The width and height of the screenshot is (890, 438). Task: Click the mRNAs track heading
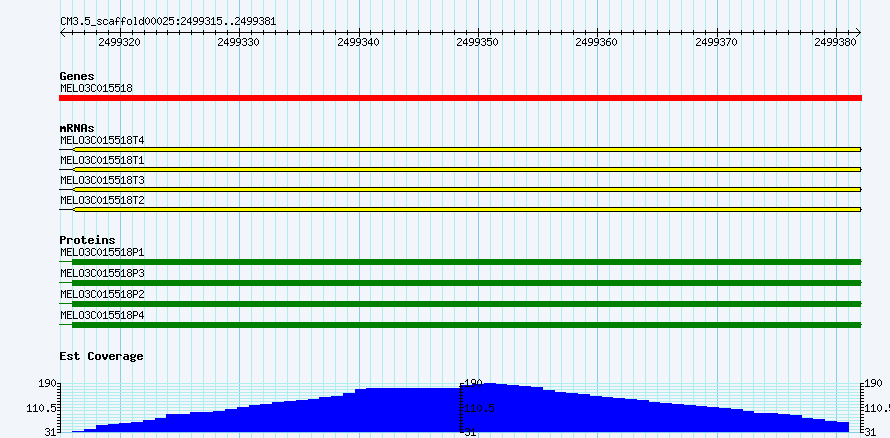(x=77, y=128)
